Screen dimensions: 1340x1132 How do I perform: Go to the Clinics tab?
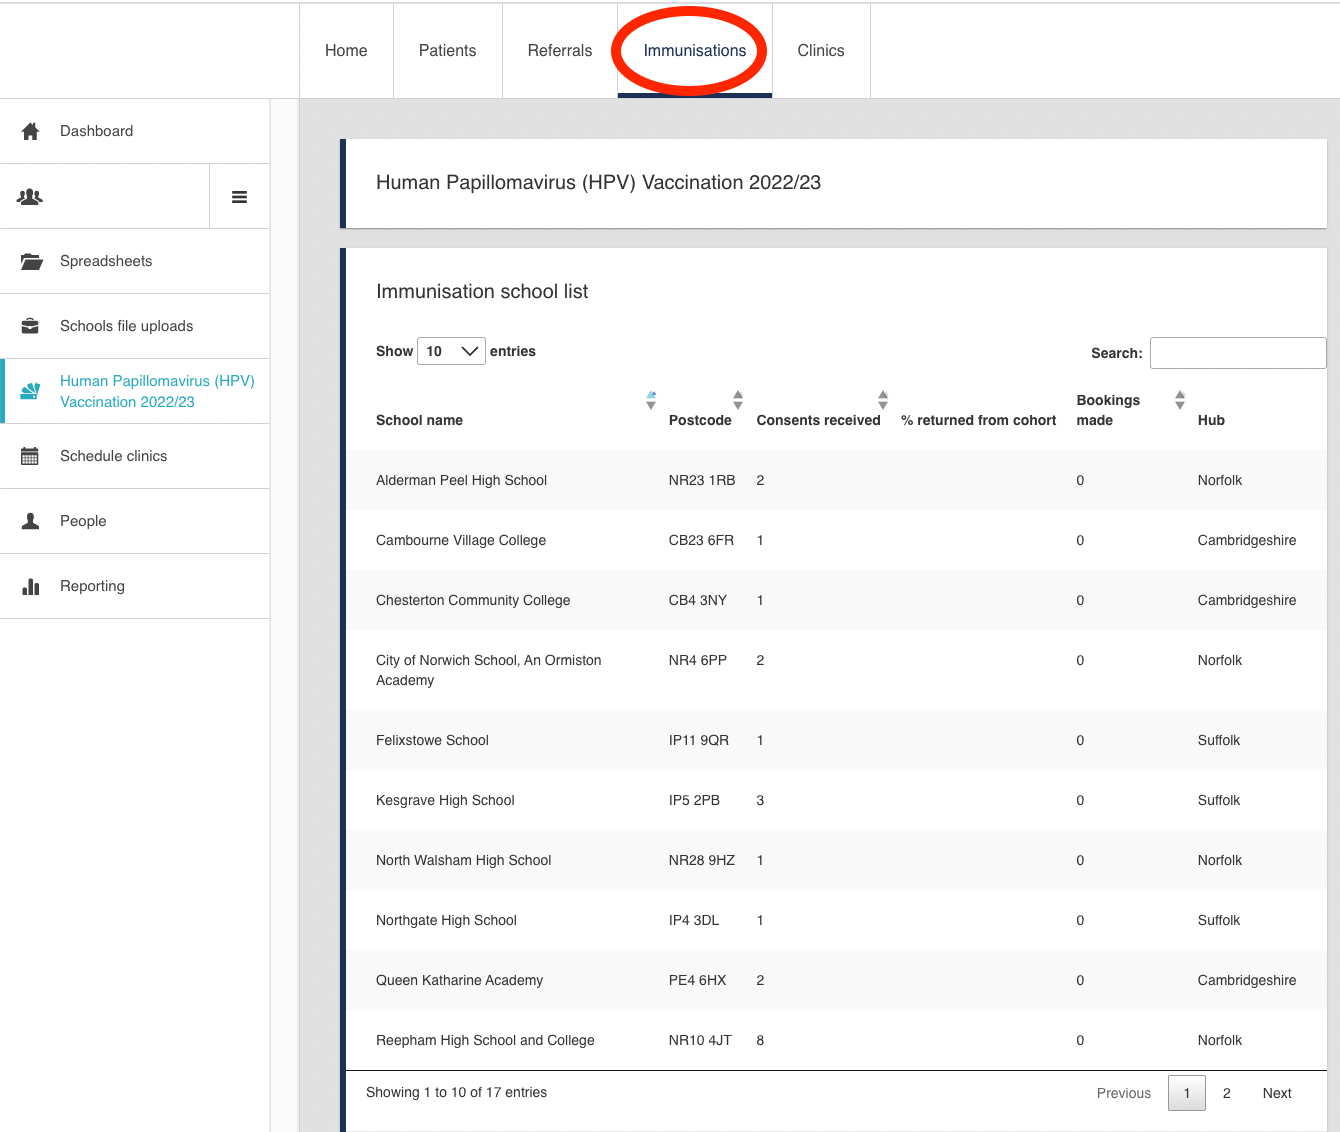coord(820,51)
